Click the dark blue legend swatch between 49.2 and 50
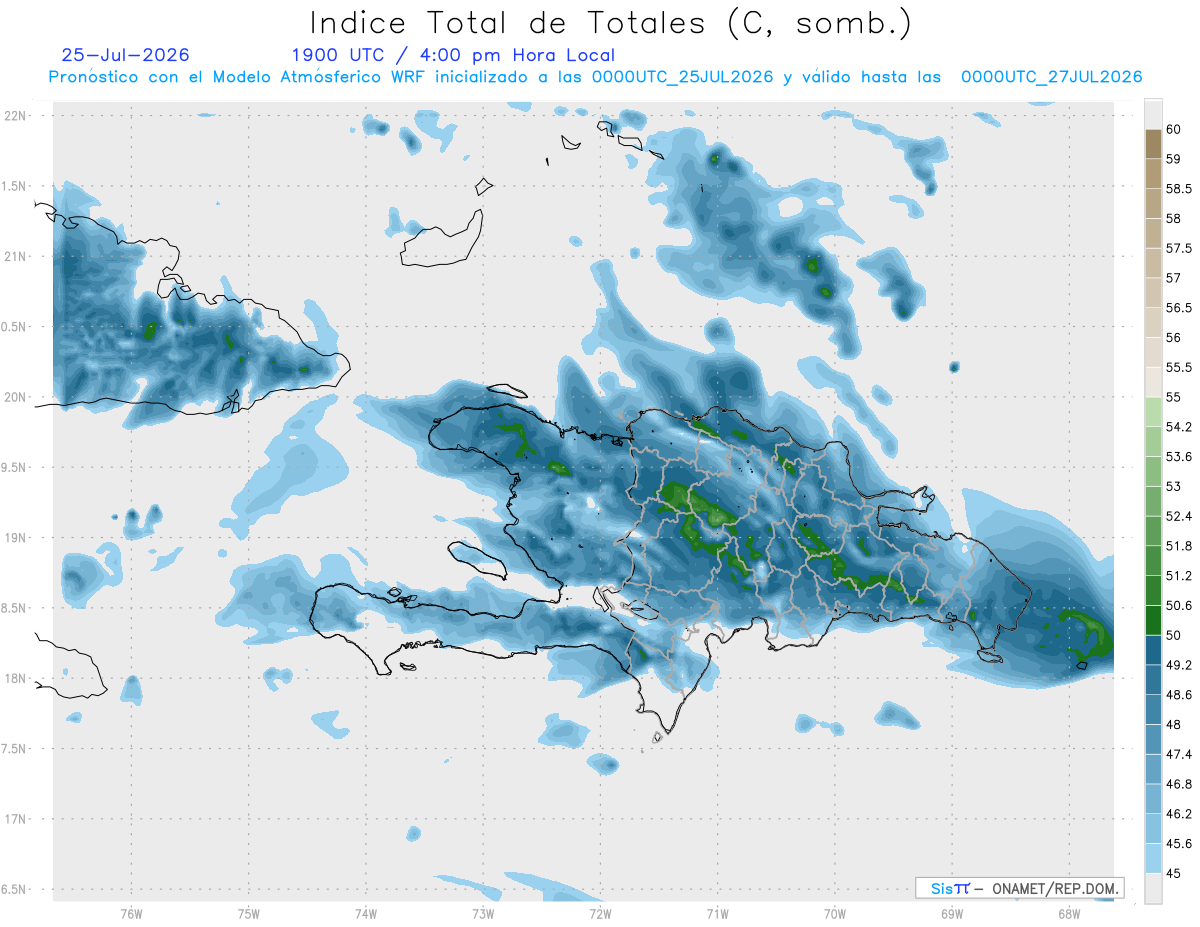This screenshot has height=927, width=1200. pos(1153,650)
